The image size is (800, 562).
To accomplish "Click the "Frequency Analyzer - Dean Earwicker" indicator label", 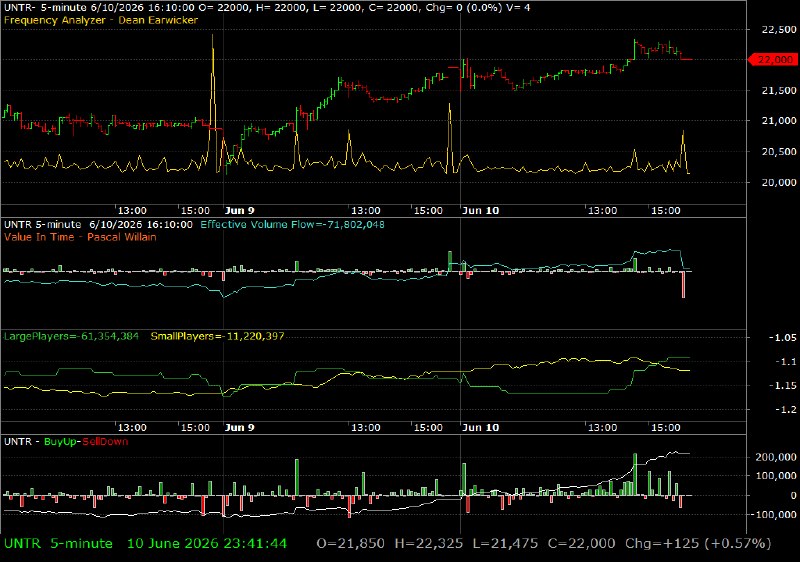I will pyautogui.click(x=101, y=20).
